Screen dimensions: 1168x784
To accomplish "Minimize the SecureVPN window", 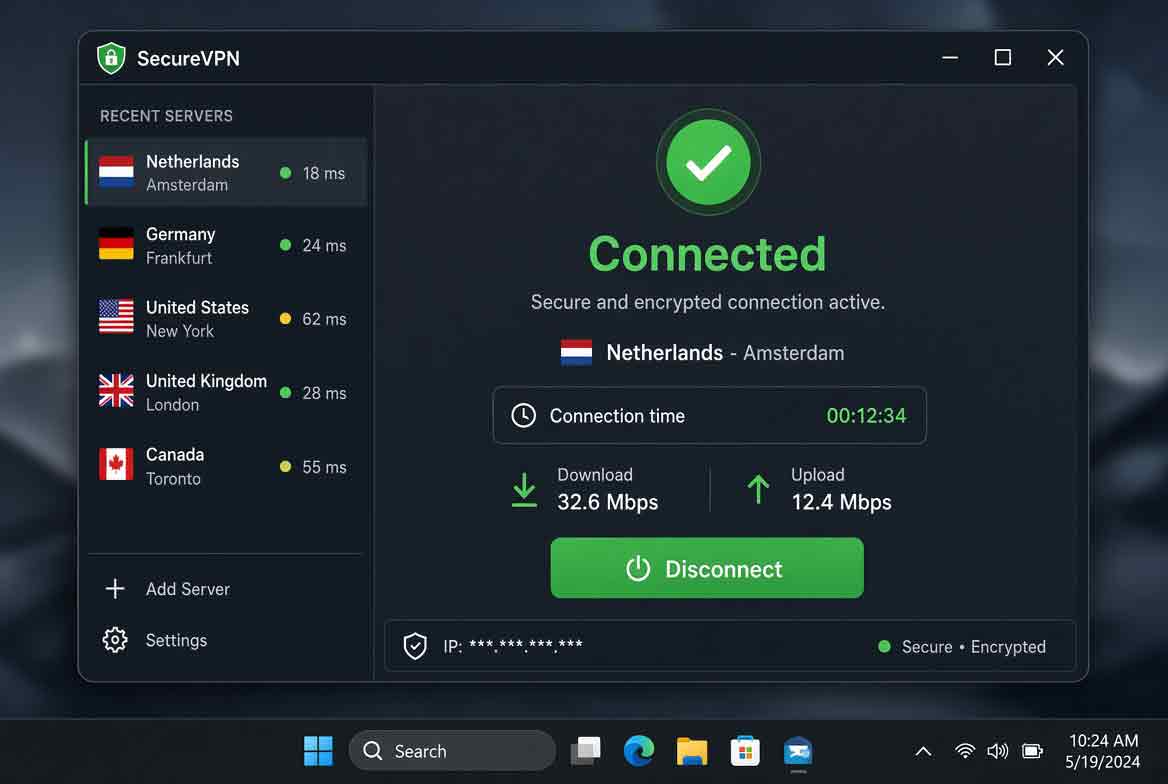I will pos(950,57).
